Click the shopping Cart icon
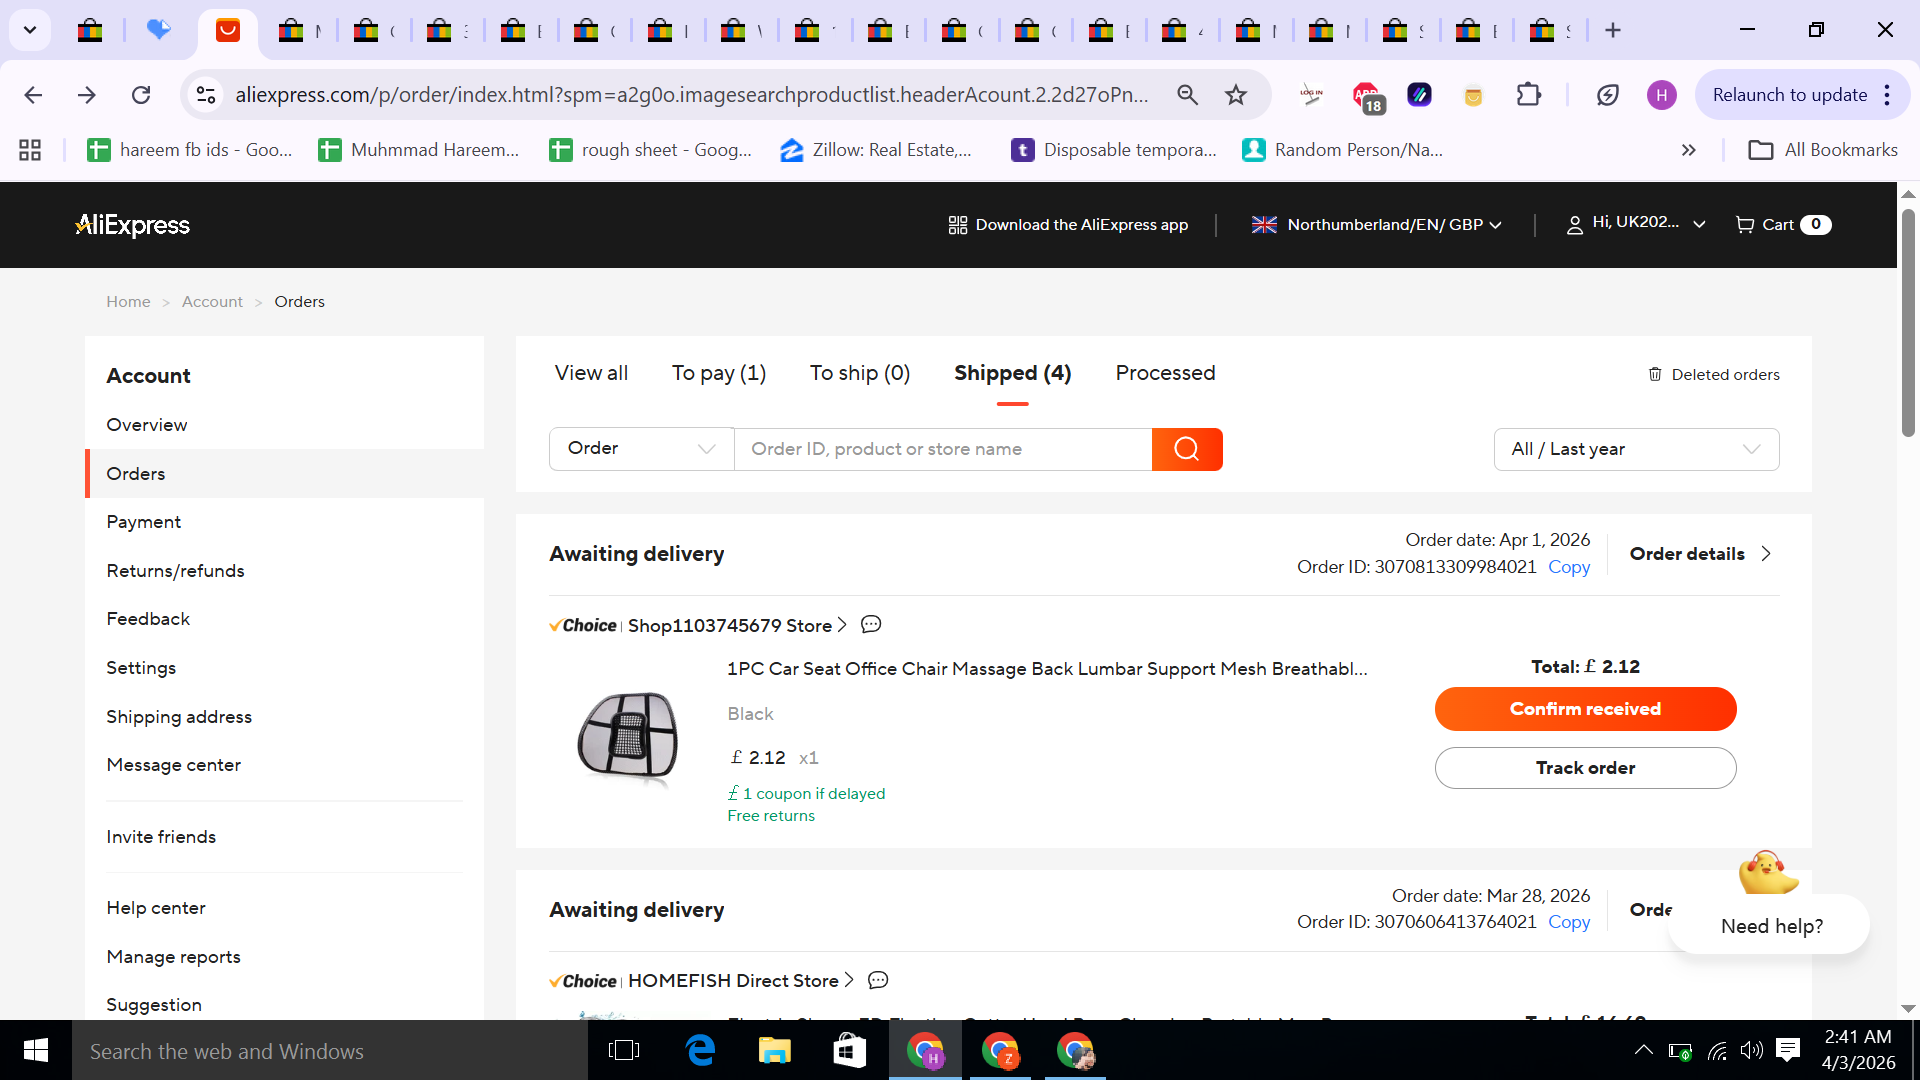The width and height of the screenshot is (1920, 1080). [1745, 225]
